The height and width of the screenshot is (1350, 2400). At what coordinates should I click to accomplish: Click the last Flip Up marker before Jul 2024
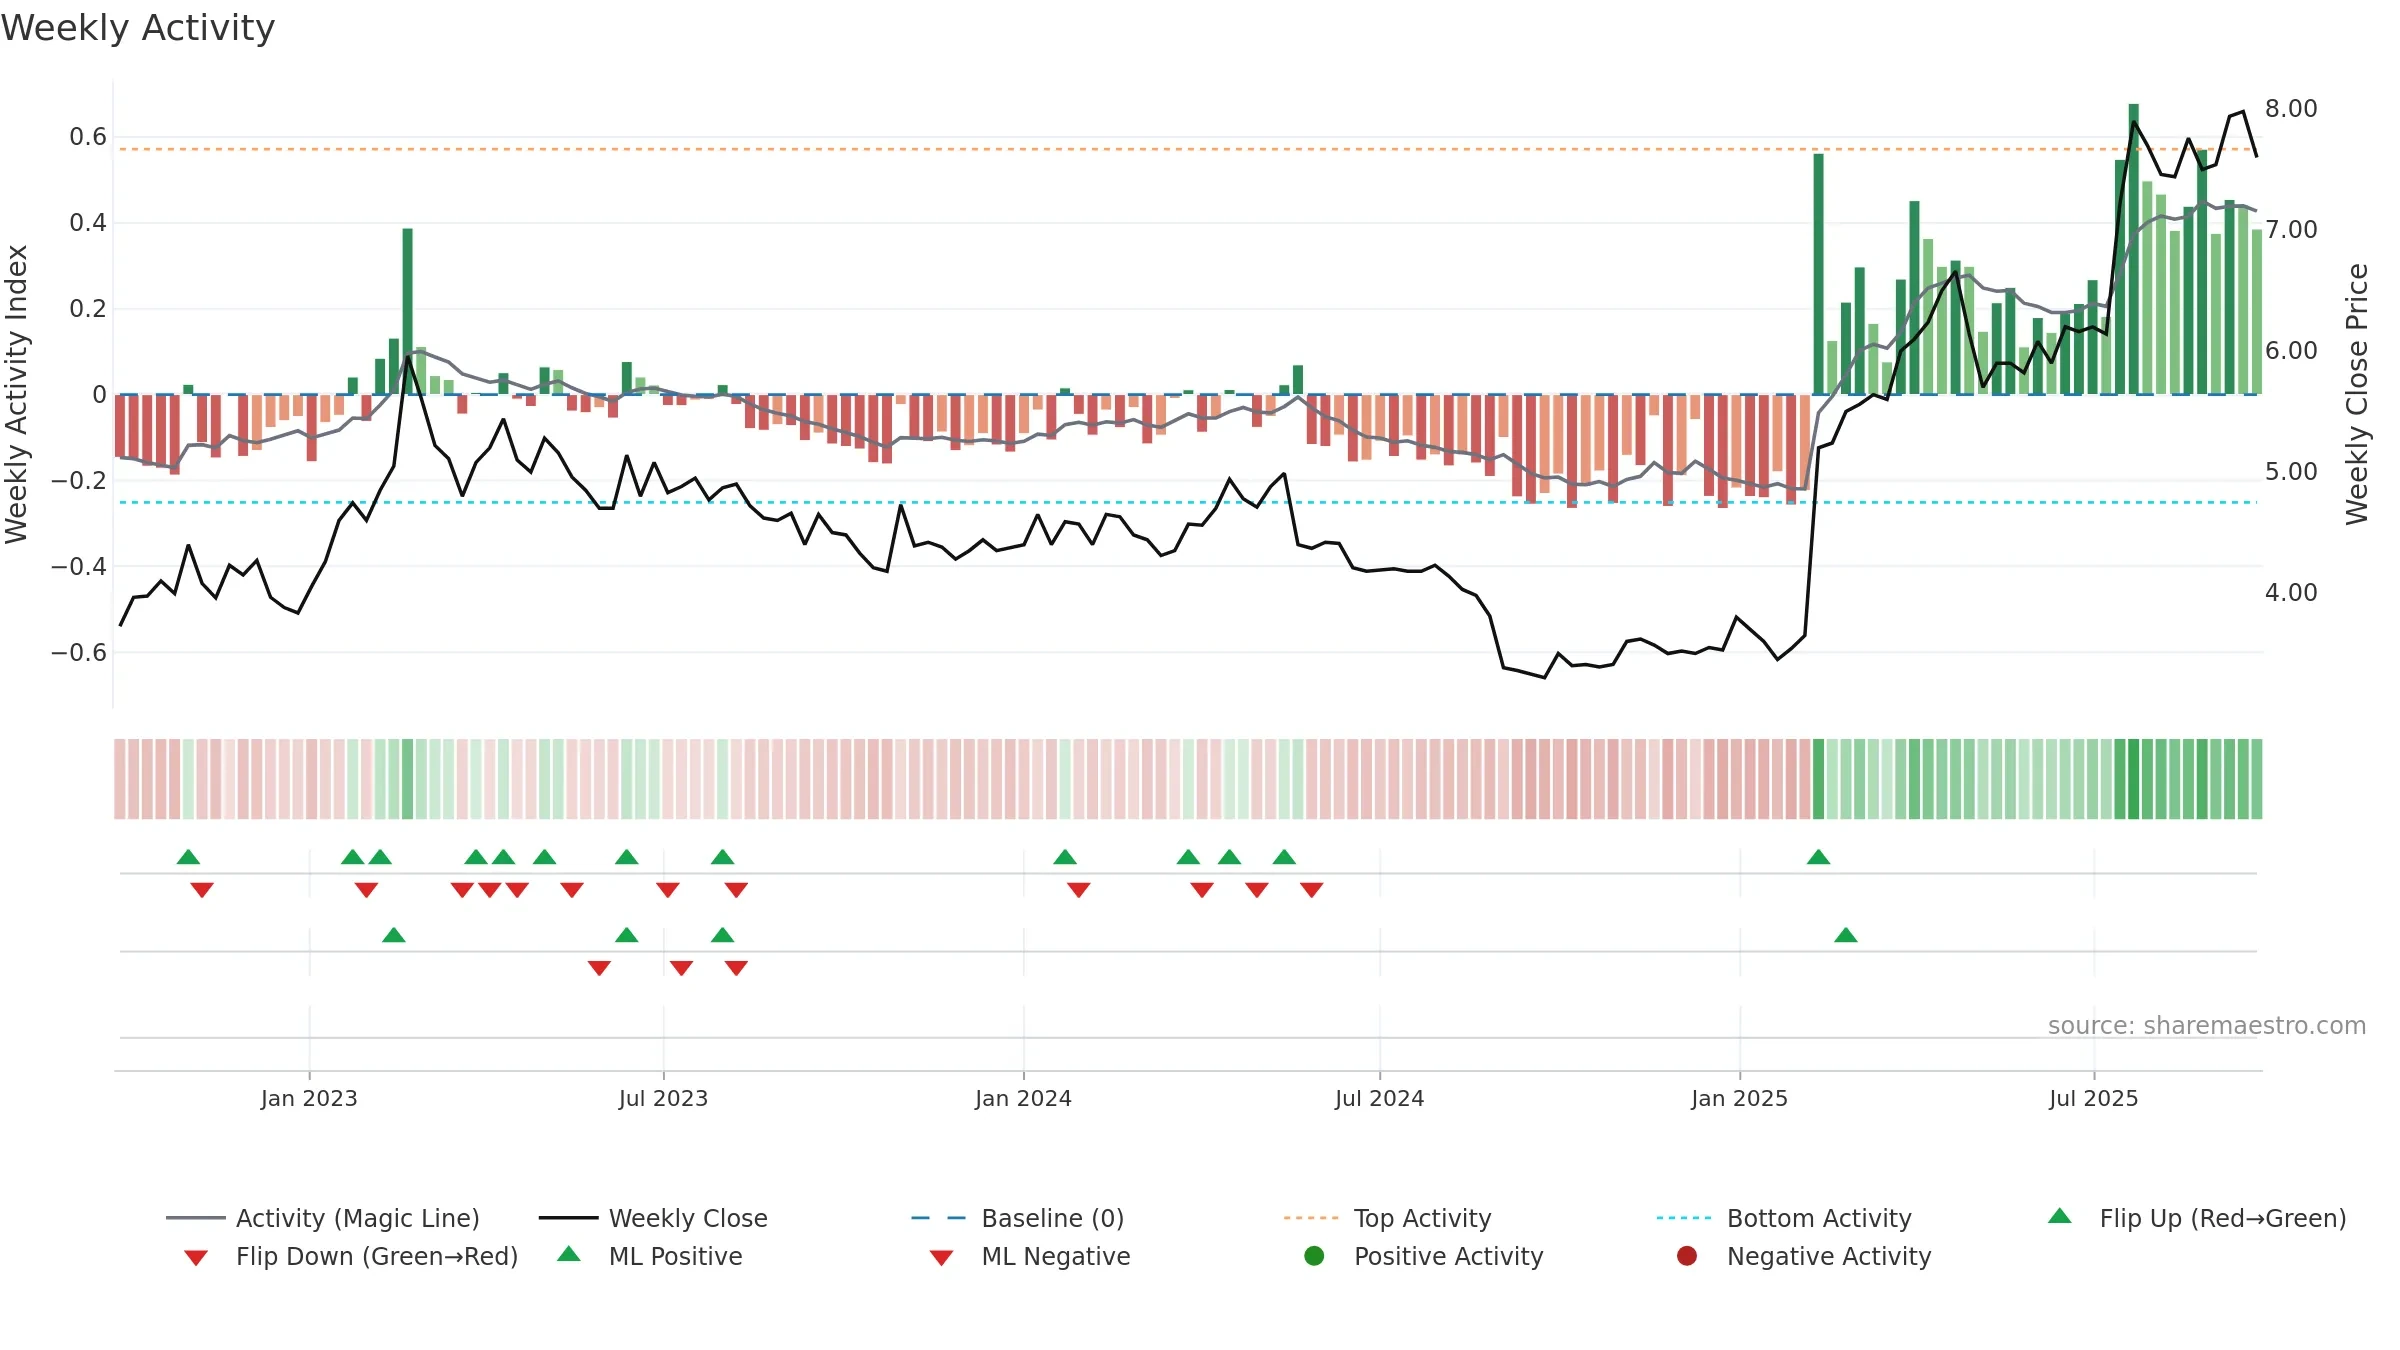(x=1284, y=857)
